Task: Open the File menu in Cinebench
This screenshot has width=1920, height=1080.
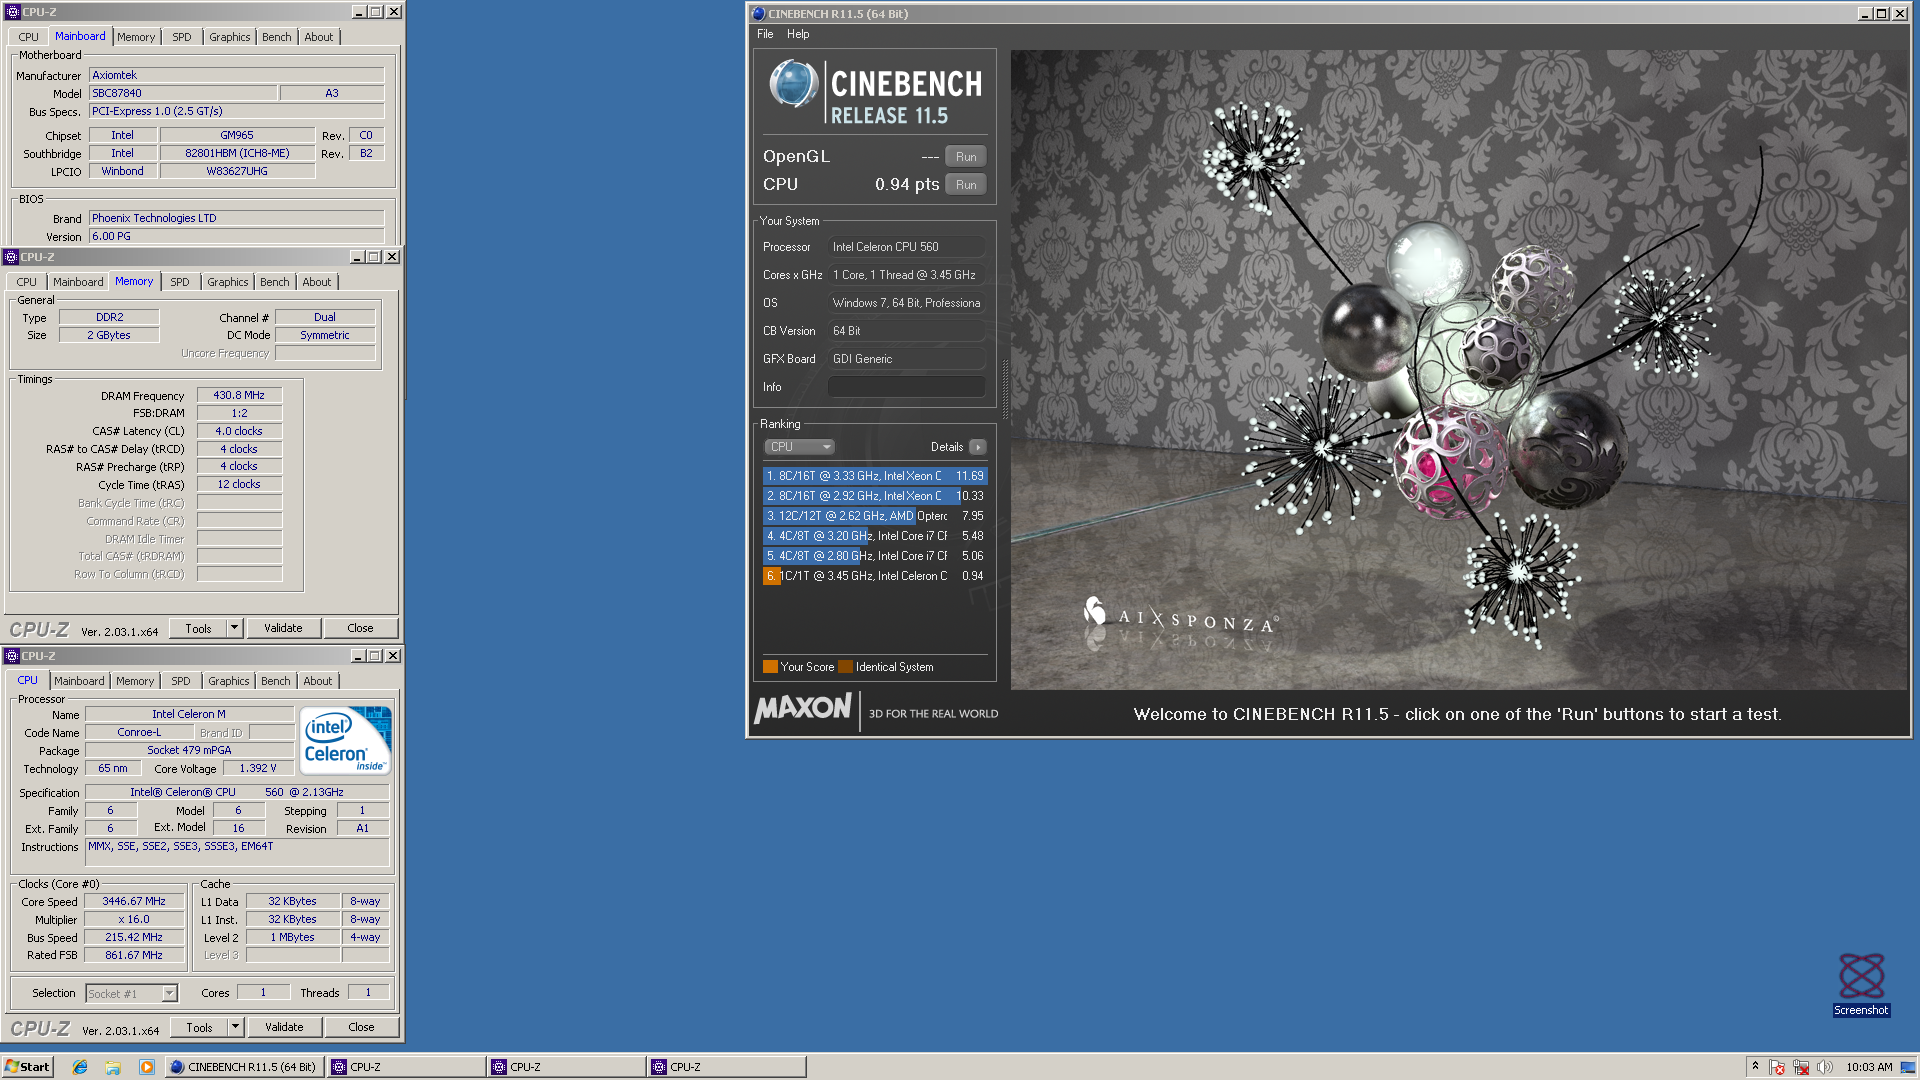Action: click(x=765, y=34)
